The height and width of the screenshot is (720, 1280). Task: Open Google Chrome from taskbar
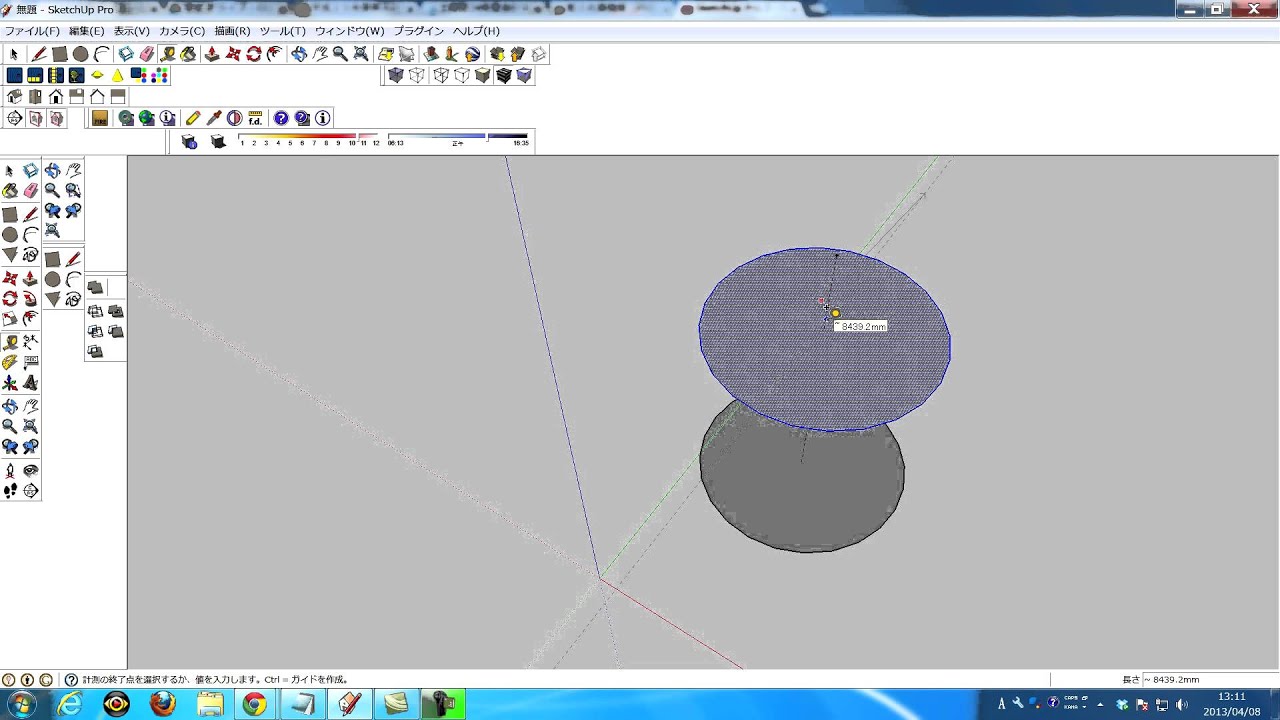click(254, 704)
